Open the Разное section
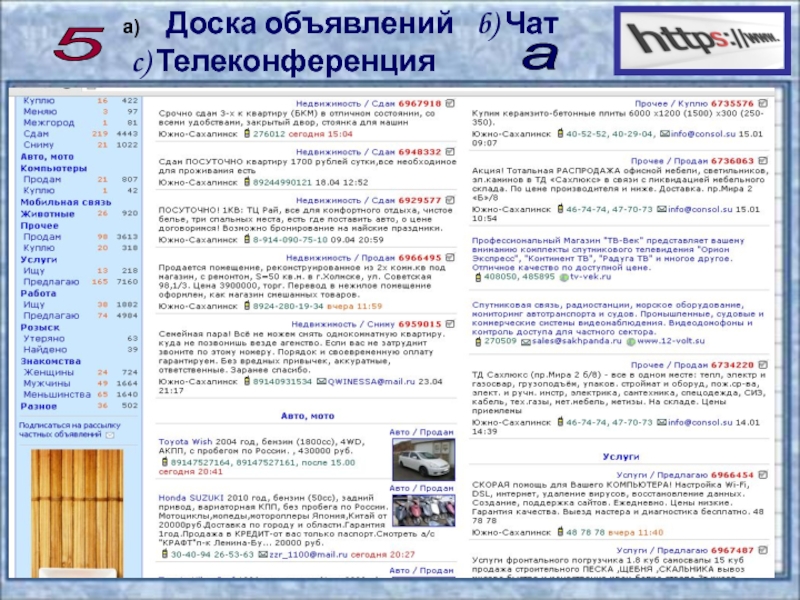This screenshot has width=800, height=600. click(39, 407)
